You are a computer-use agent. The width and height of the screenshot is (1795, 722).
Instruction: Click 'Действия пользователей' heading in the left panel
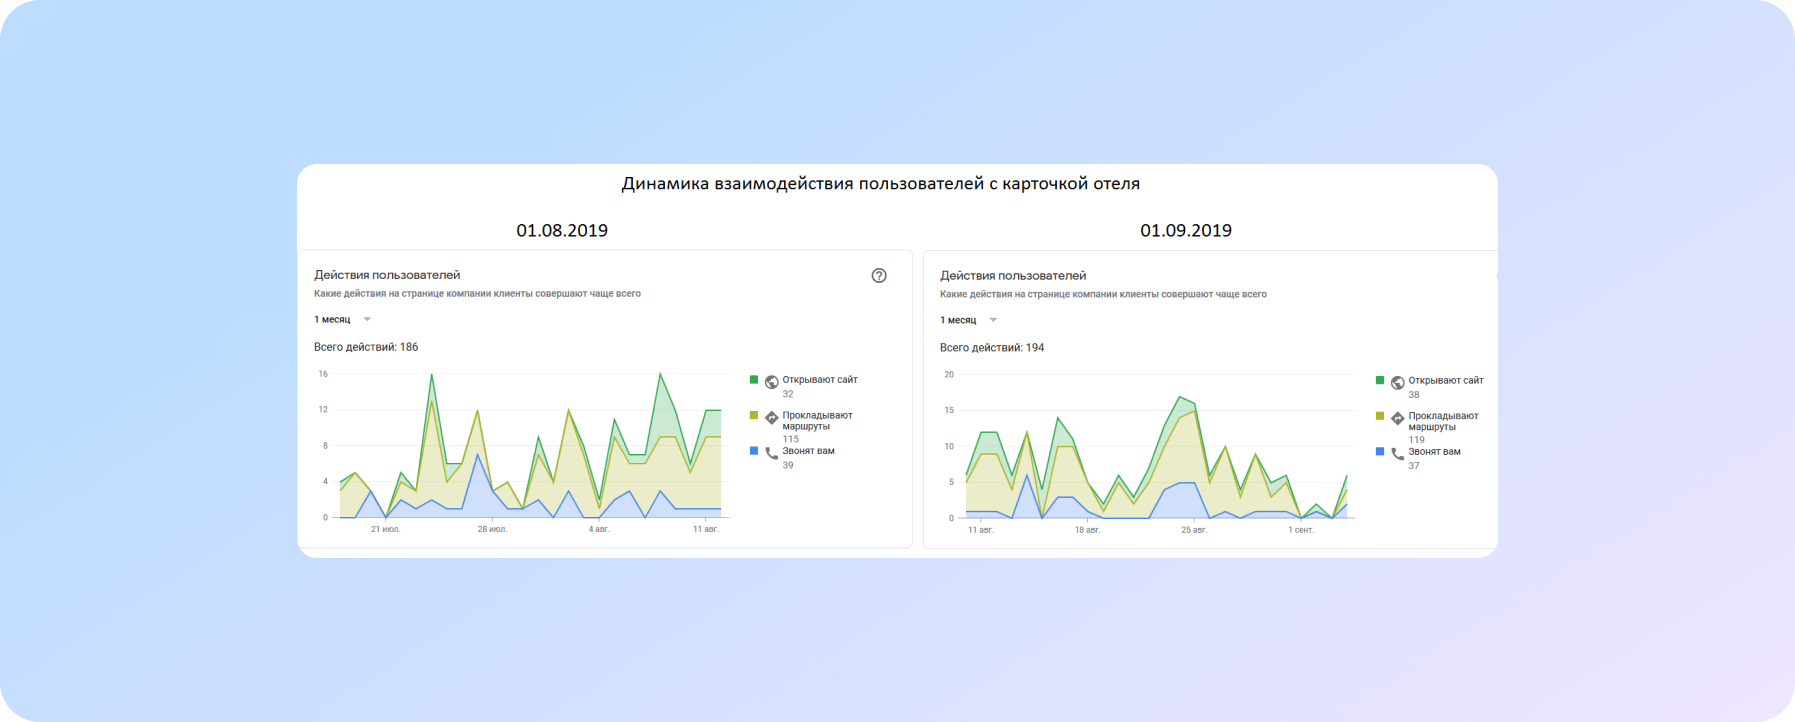(387, 275)
